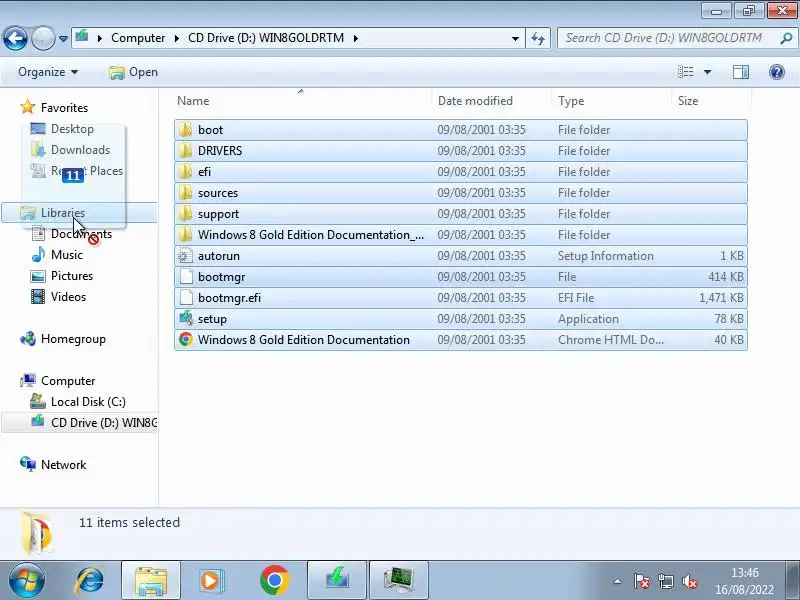Select the Windows 8 Gold Edition Documentation_ folder icon
Image resolution: width=800 pixels, height=600 pixels.
pos(186,234)
